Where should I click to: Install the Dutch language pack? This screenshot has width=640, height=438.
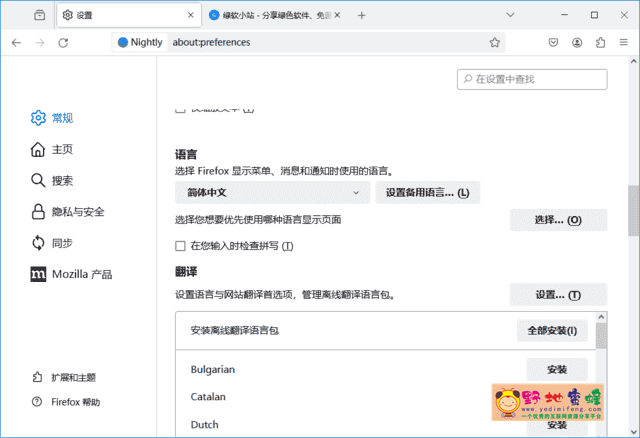[557, 425]
